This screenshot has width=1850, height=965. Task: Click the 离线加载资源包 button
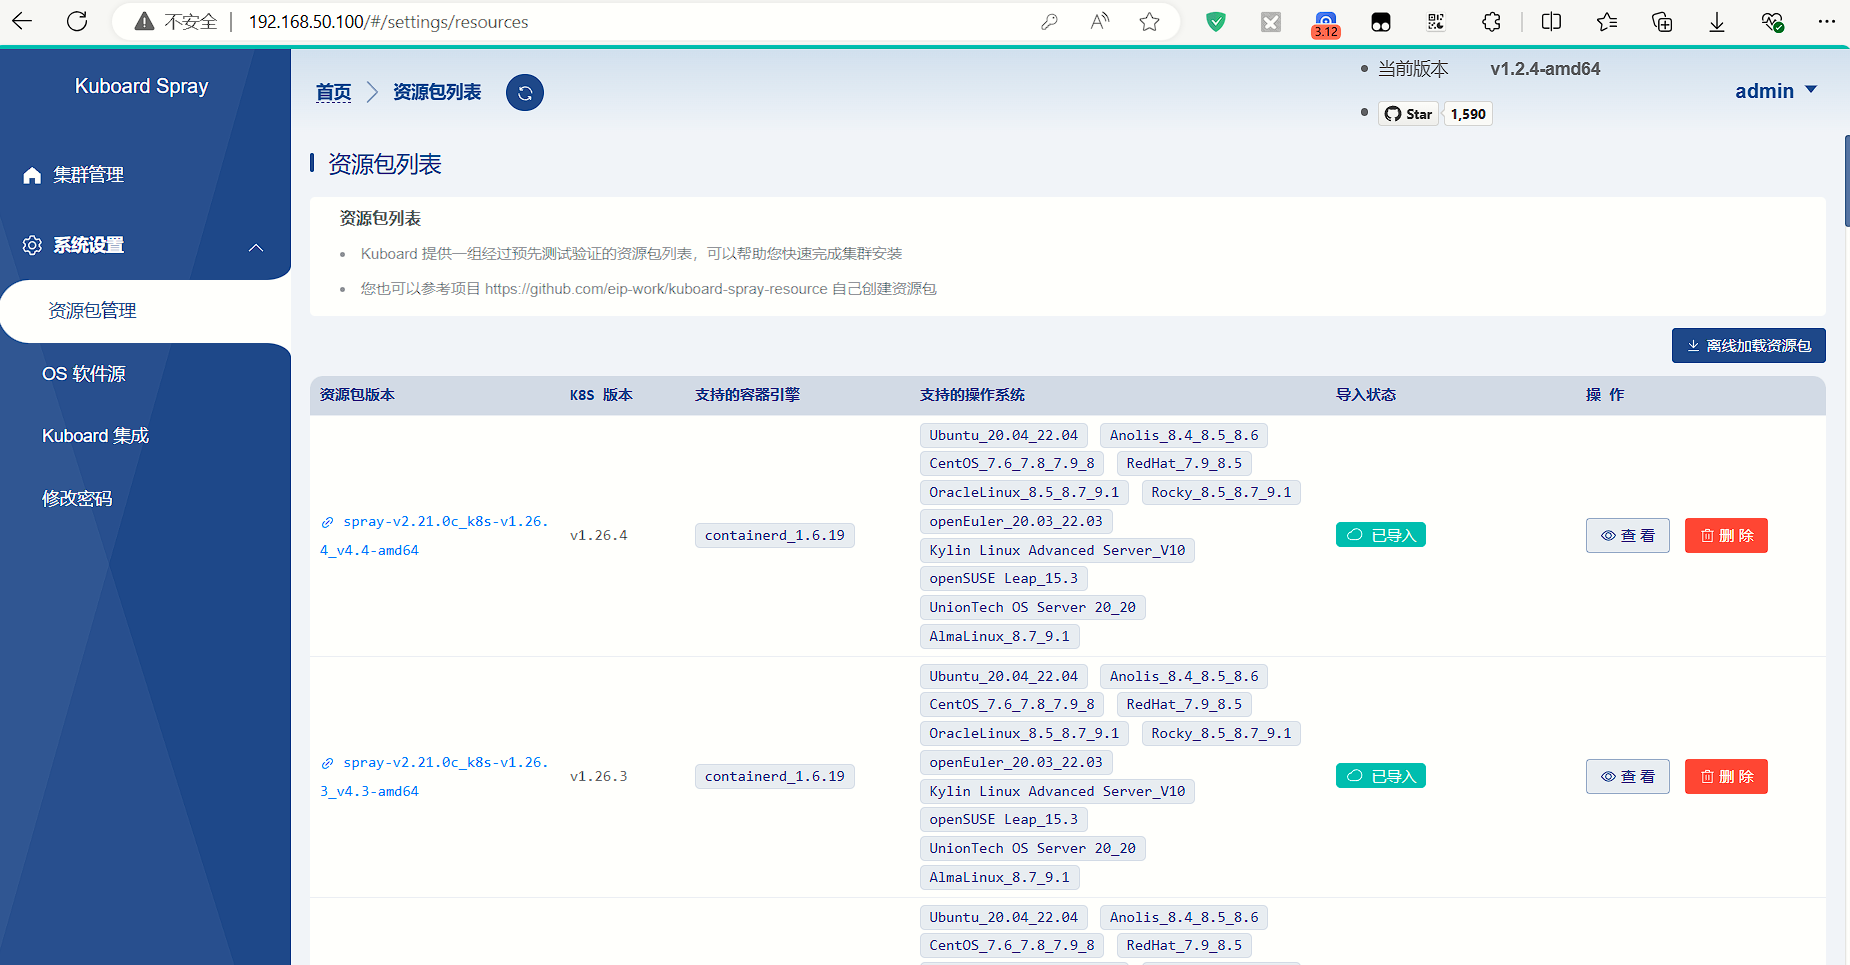click(1748, 346)
